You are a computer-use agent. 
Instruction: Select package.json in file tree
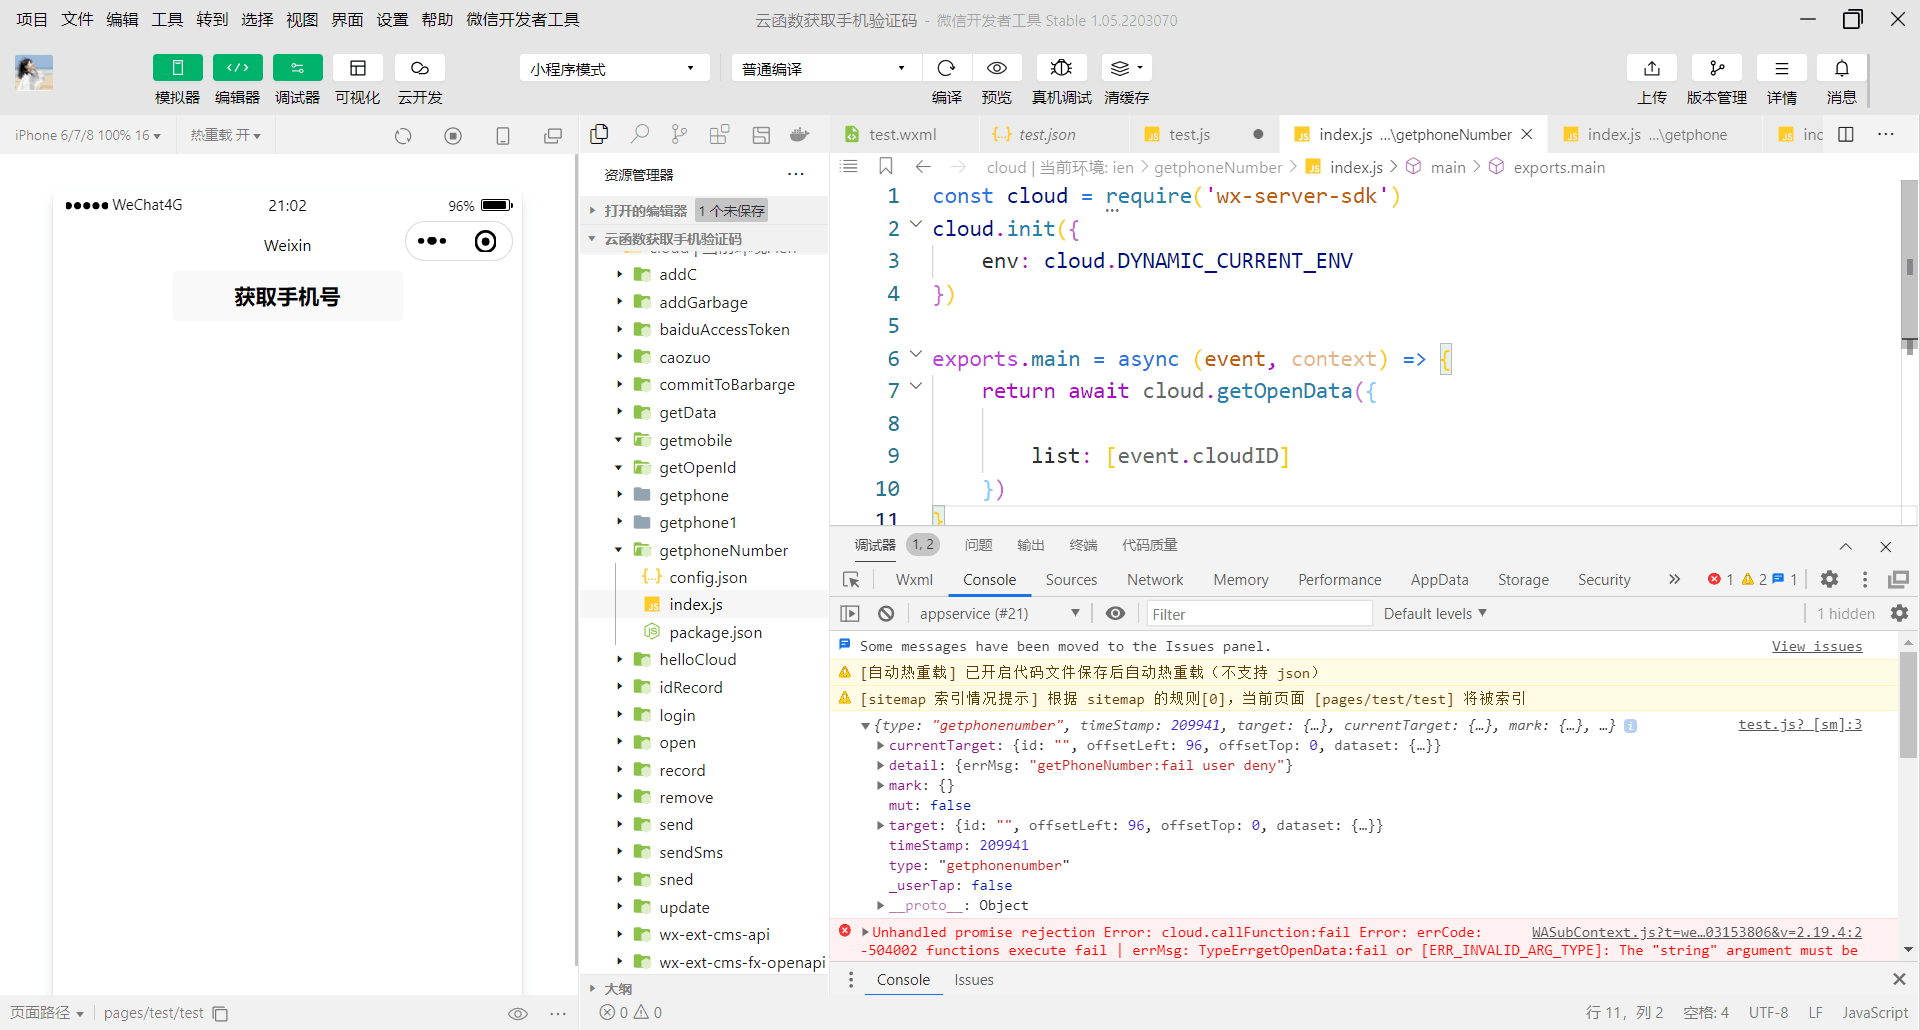click(715, 632)
